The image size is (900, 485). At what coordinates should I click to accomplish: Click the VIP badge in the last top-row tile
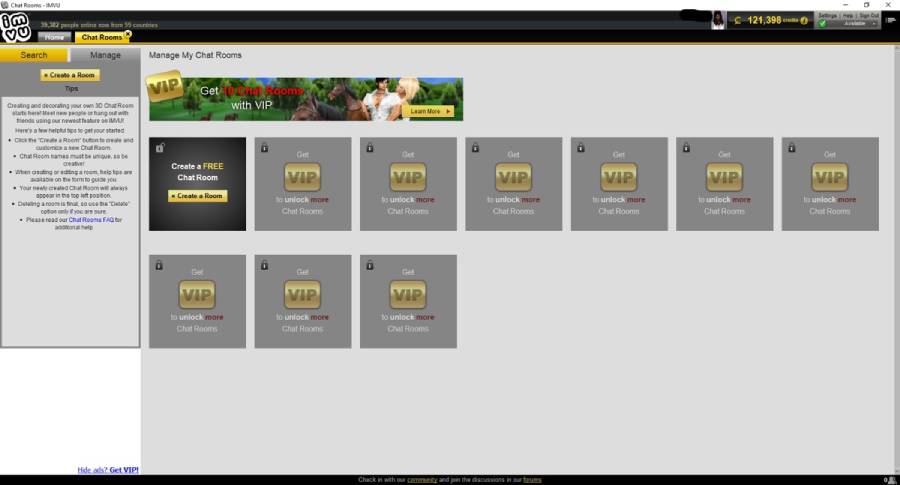pyautogui.click(x=829, y=177)
